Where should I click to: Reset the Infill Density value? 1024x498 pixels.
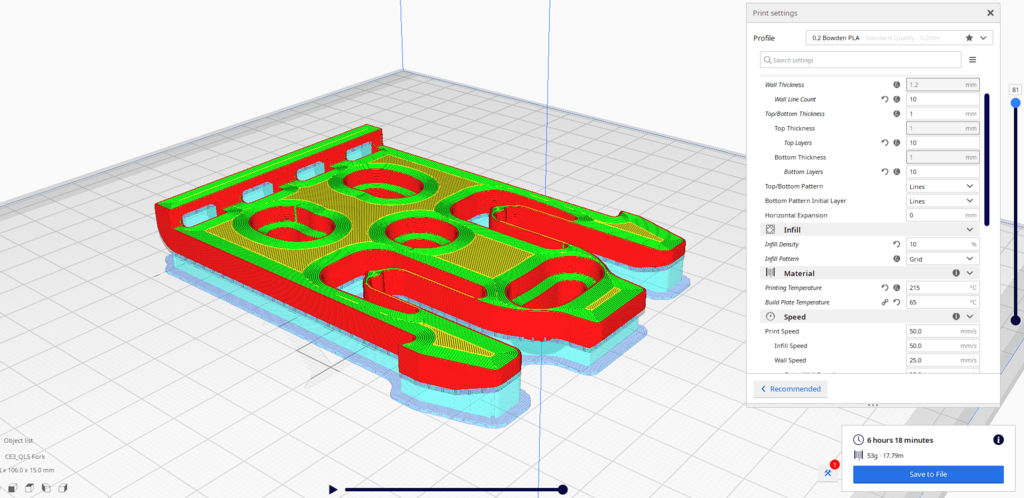tap(897, 244)
